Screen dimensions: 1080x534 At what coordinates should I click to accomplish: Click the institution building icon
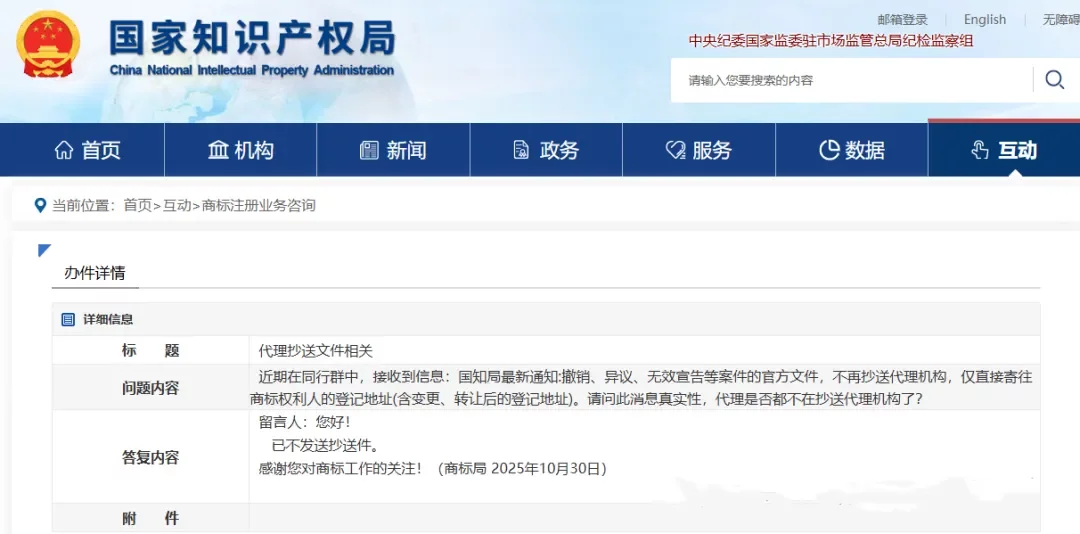218,150
